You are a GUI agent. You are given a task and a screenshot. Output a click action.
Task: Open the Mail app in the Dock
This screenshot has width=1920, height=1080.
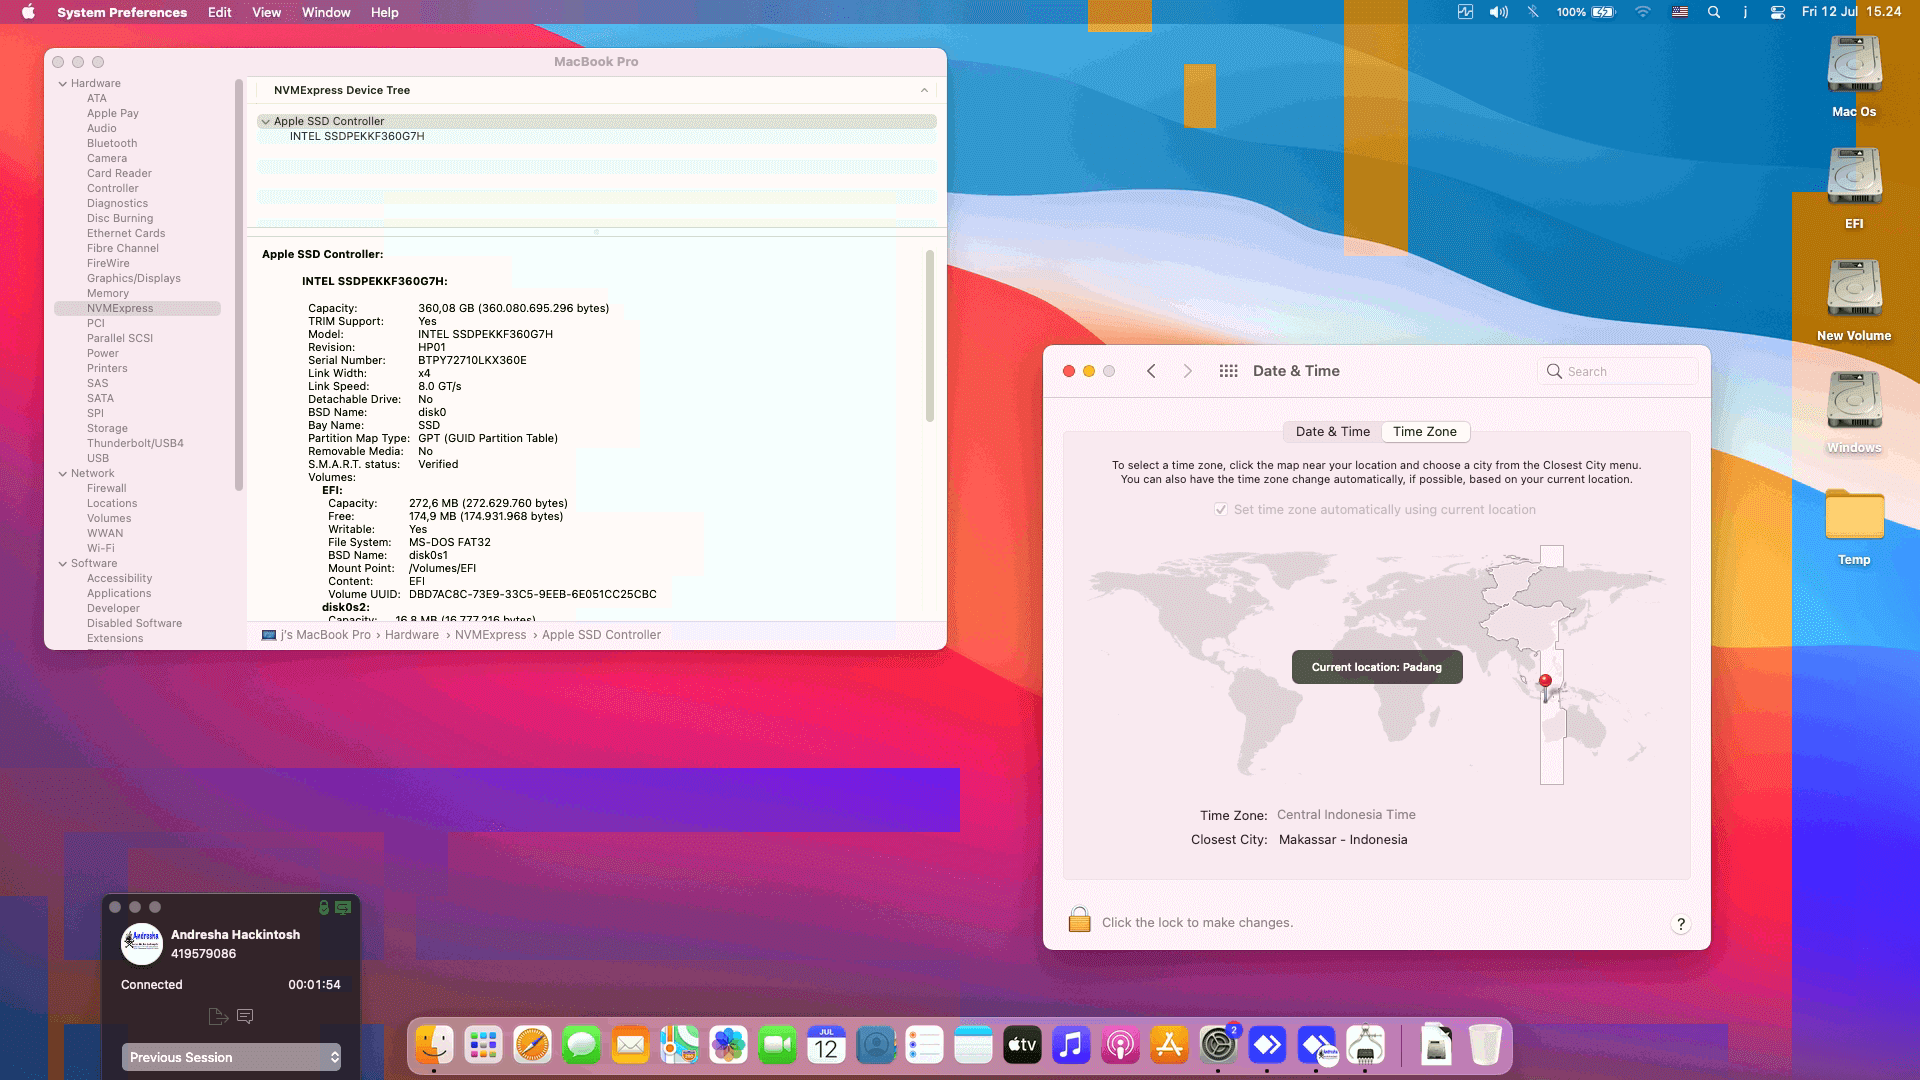coord(630,1046)
